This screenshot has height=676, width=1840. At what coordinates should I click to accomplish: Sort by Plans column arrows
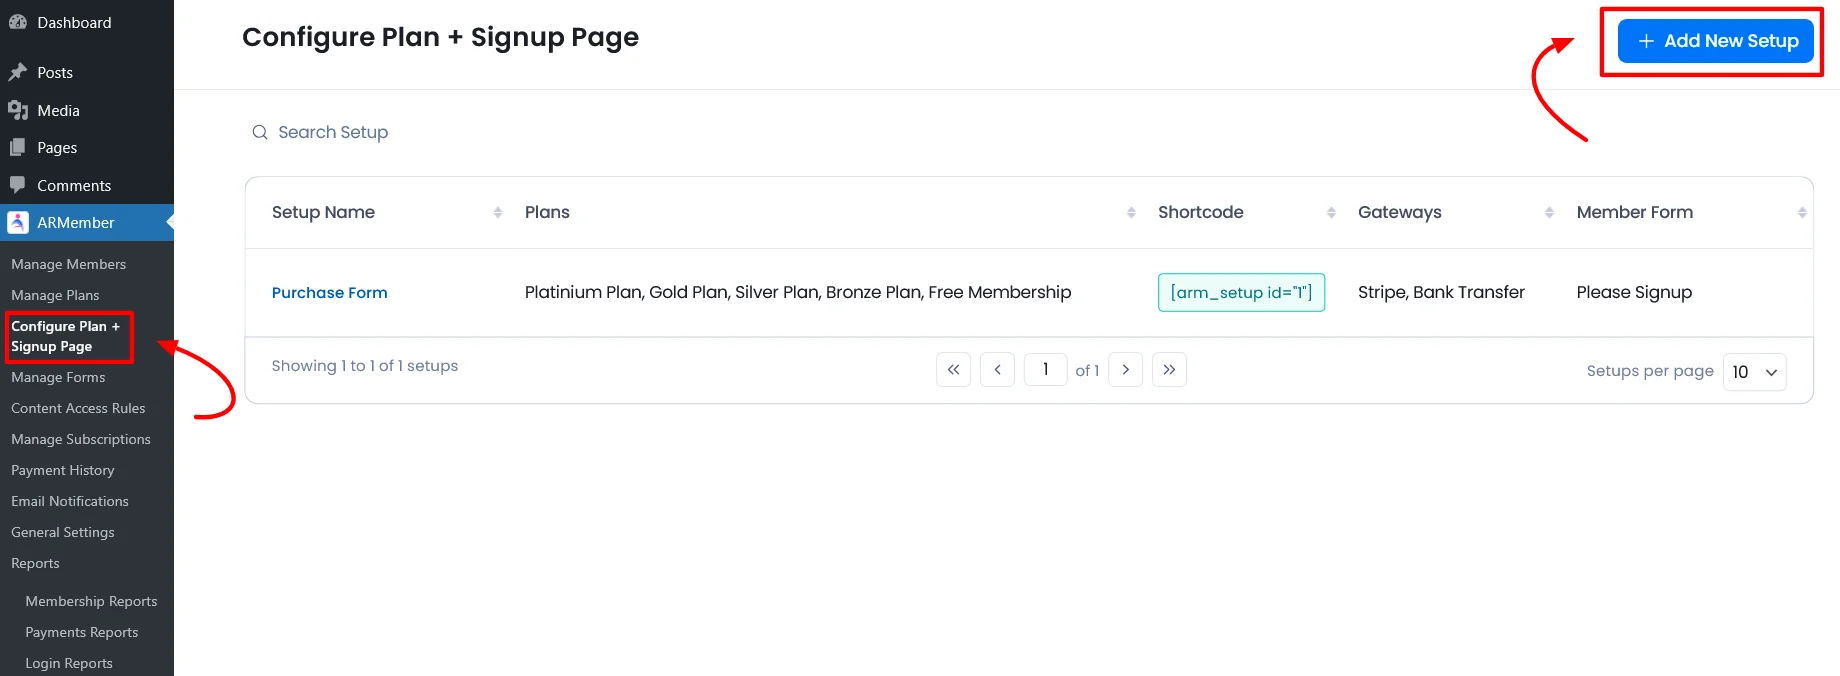(1131, 212)
